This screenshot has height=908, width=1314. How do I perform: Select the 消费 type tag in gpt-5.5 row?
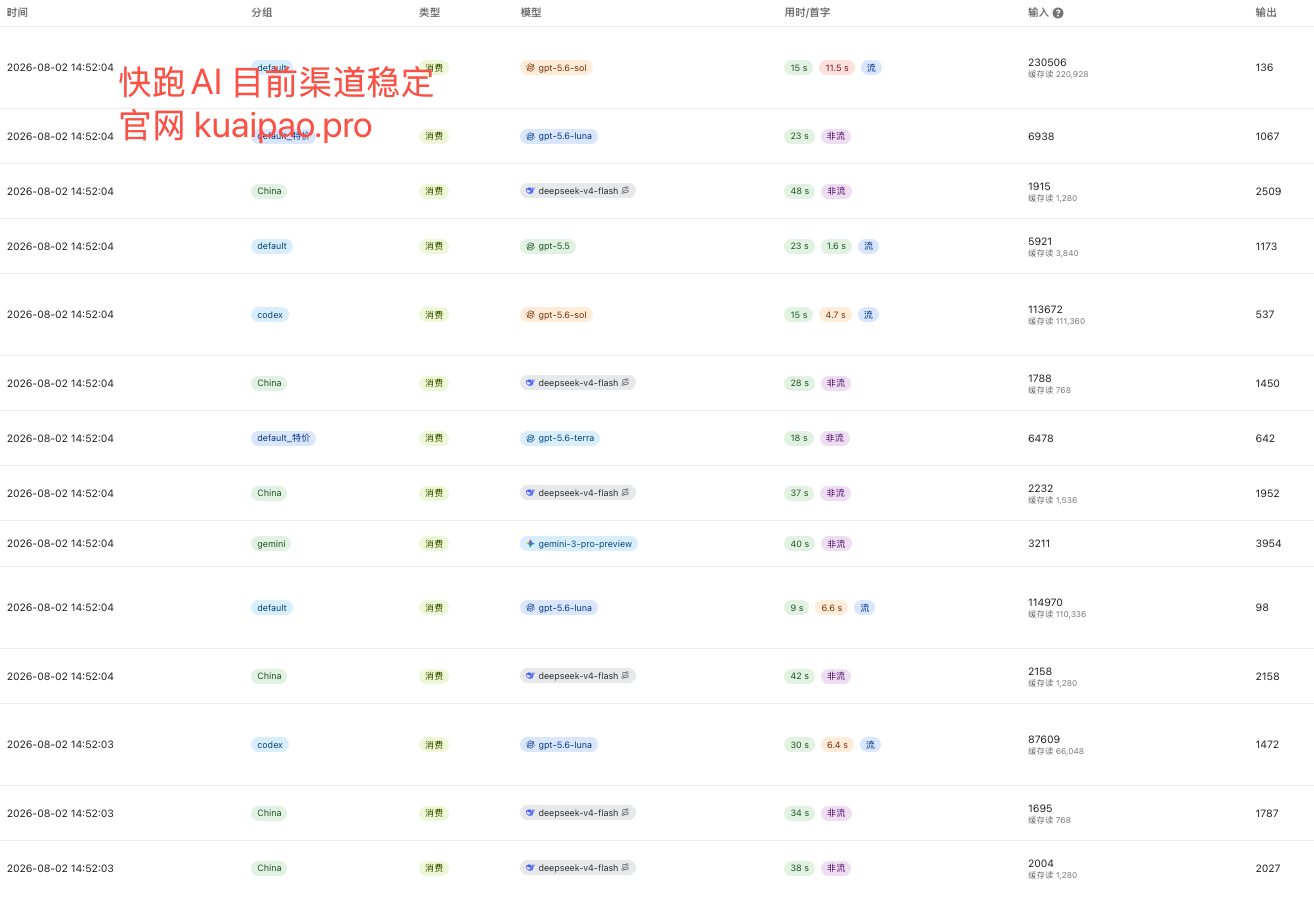tap(434, 246)
